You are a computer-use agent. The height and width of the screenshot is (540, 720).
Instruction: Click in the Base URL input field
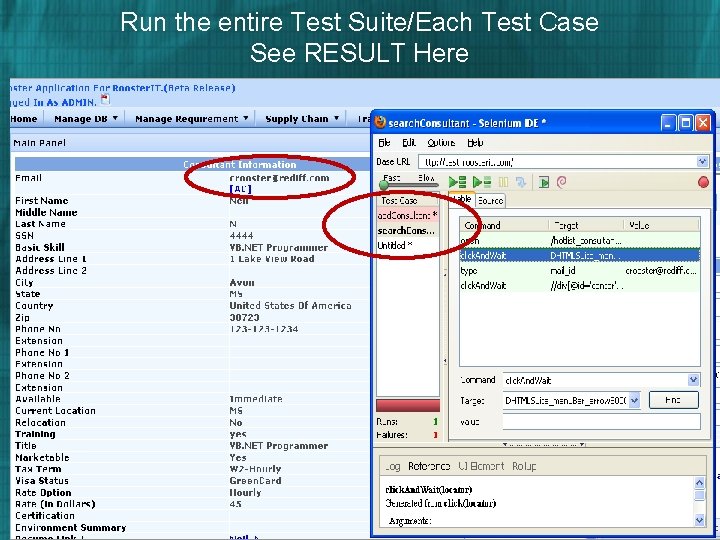557,162
